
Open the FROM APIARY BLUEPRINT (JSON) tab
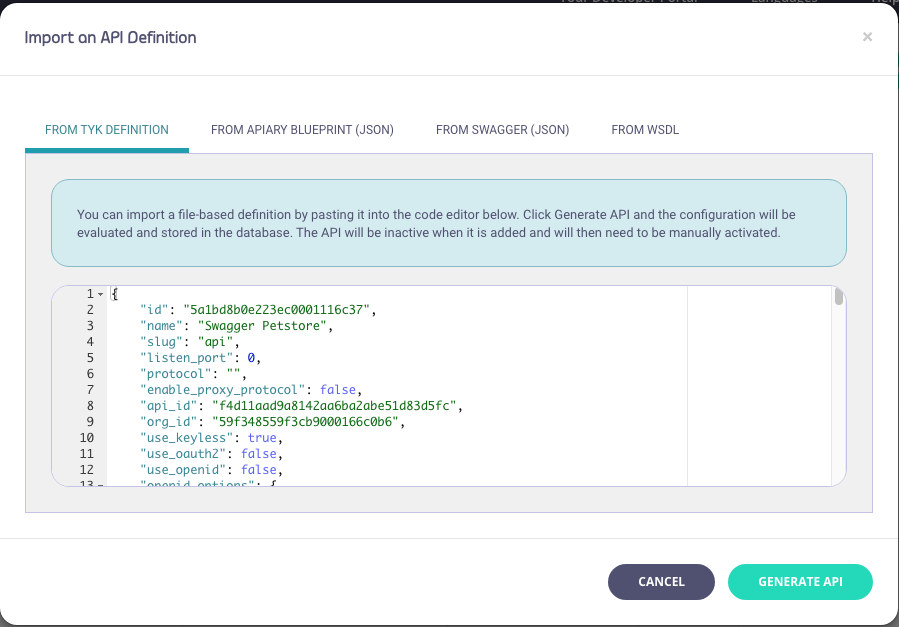[x=301, y=129]
